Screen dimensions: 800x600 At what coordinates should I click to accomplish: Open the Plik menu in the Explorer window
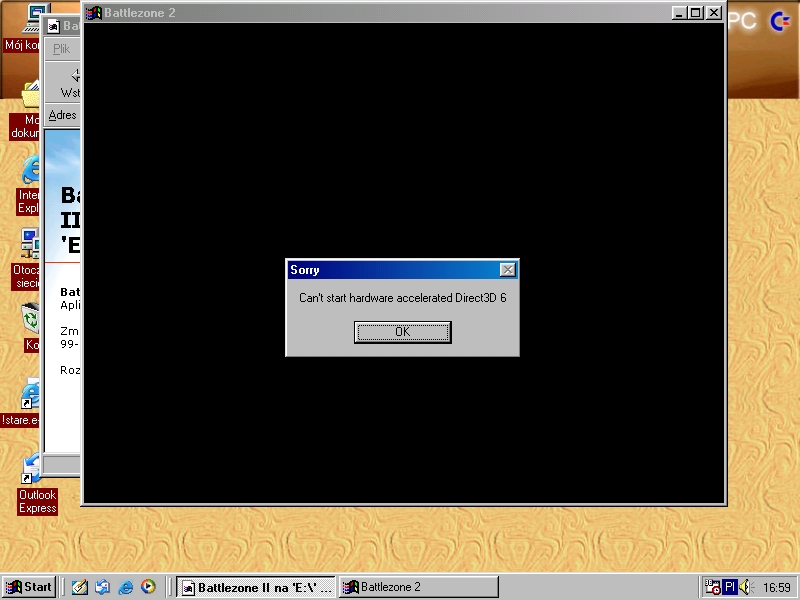tap(61, 49)
